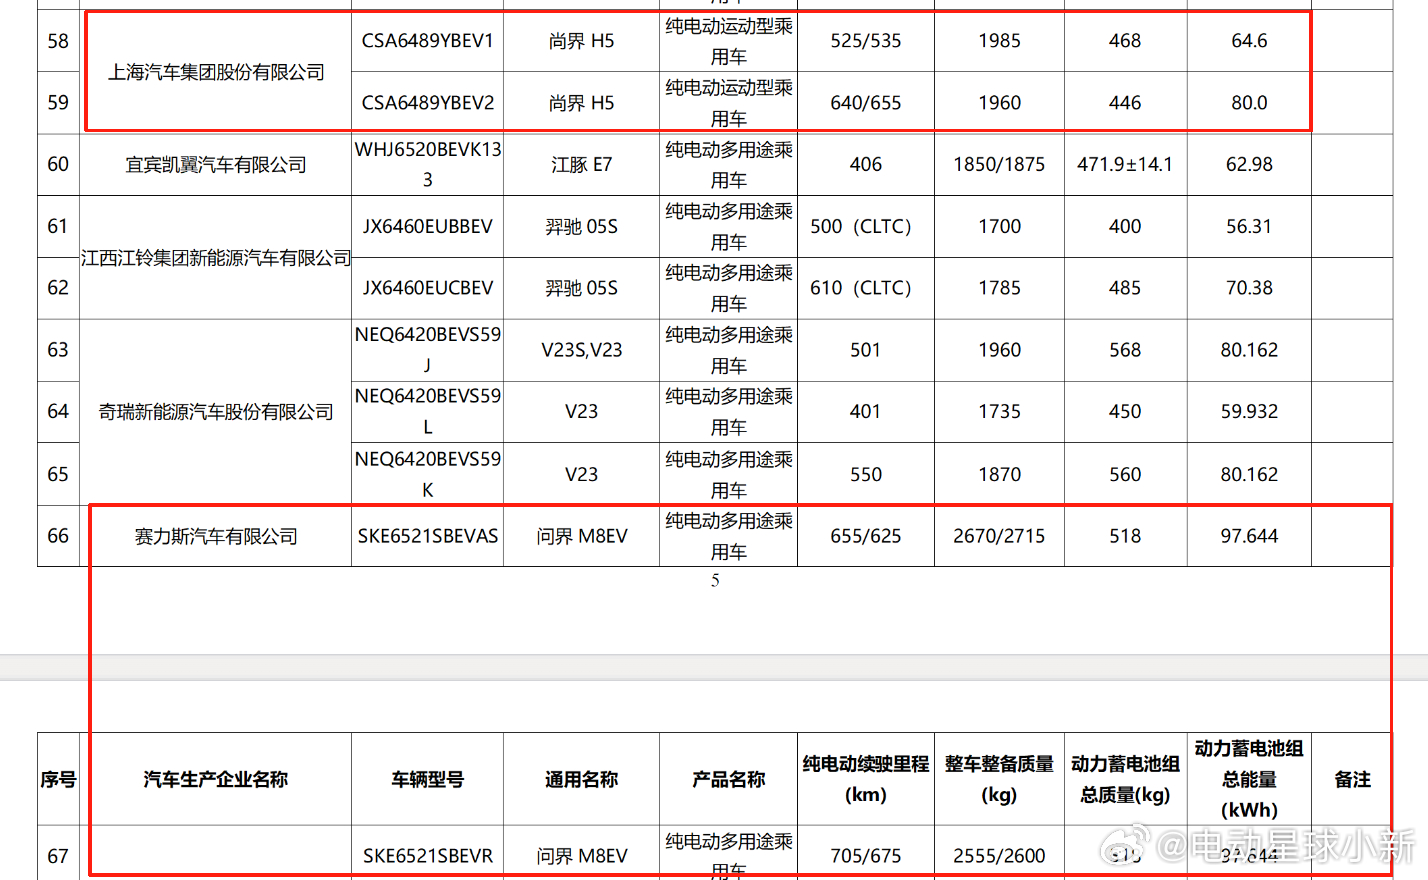This screenshot has height=880, width=1428.
Task: Select the battery mass value 468
Action: point(1125,41)
